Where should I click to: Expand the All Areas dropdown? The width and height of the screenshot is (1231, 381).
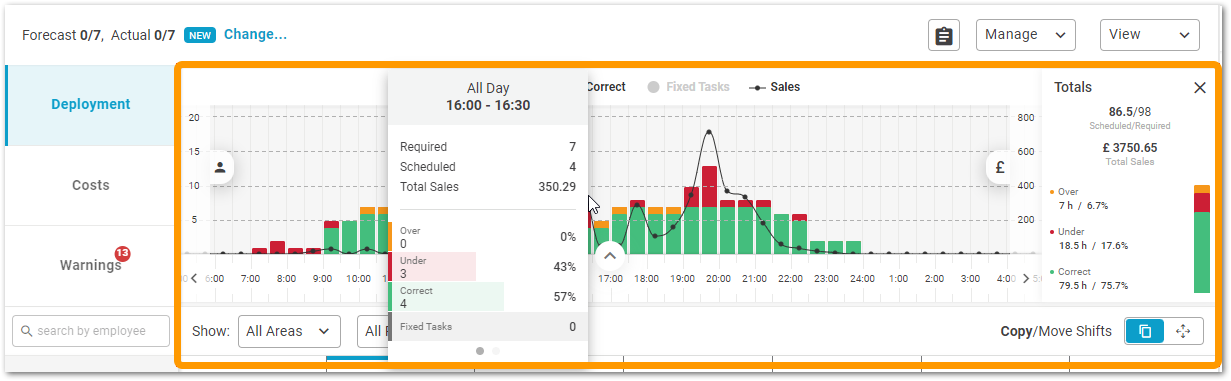tap(289, 331)
